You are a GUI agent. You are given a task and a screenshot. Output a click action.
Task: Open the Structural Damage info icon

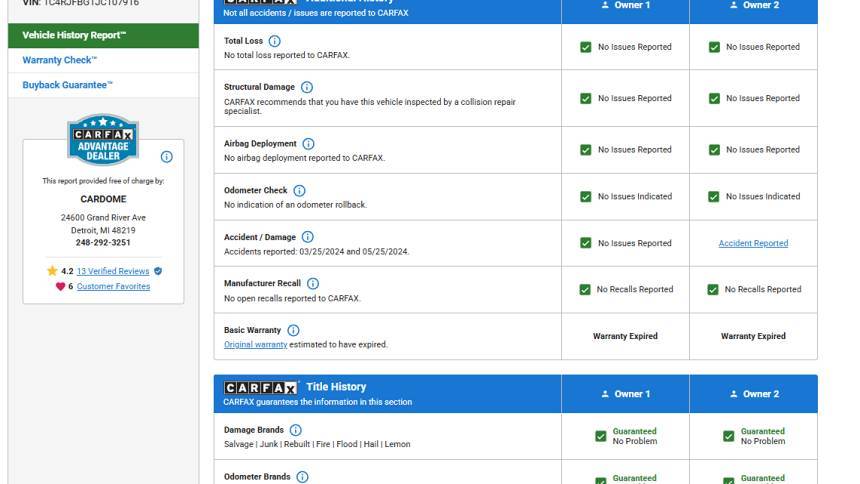point(307,87)
